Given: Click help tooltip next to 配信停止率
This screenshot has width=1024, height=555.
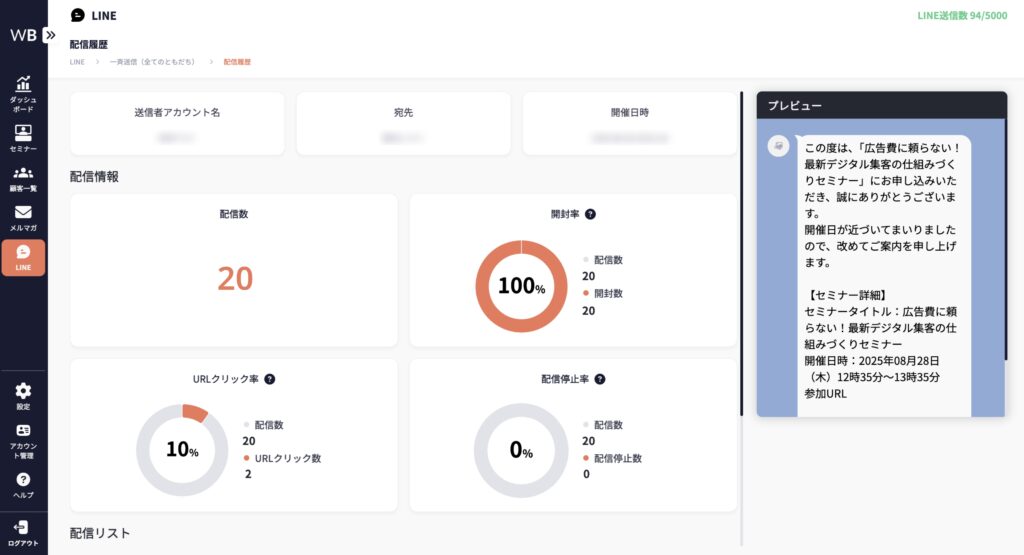Looking at the screenshot, I should point(599,379).
